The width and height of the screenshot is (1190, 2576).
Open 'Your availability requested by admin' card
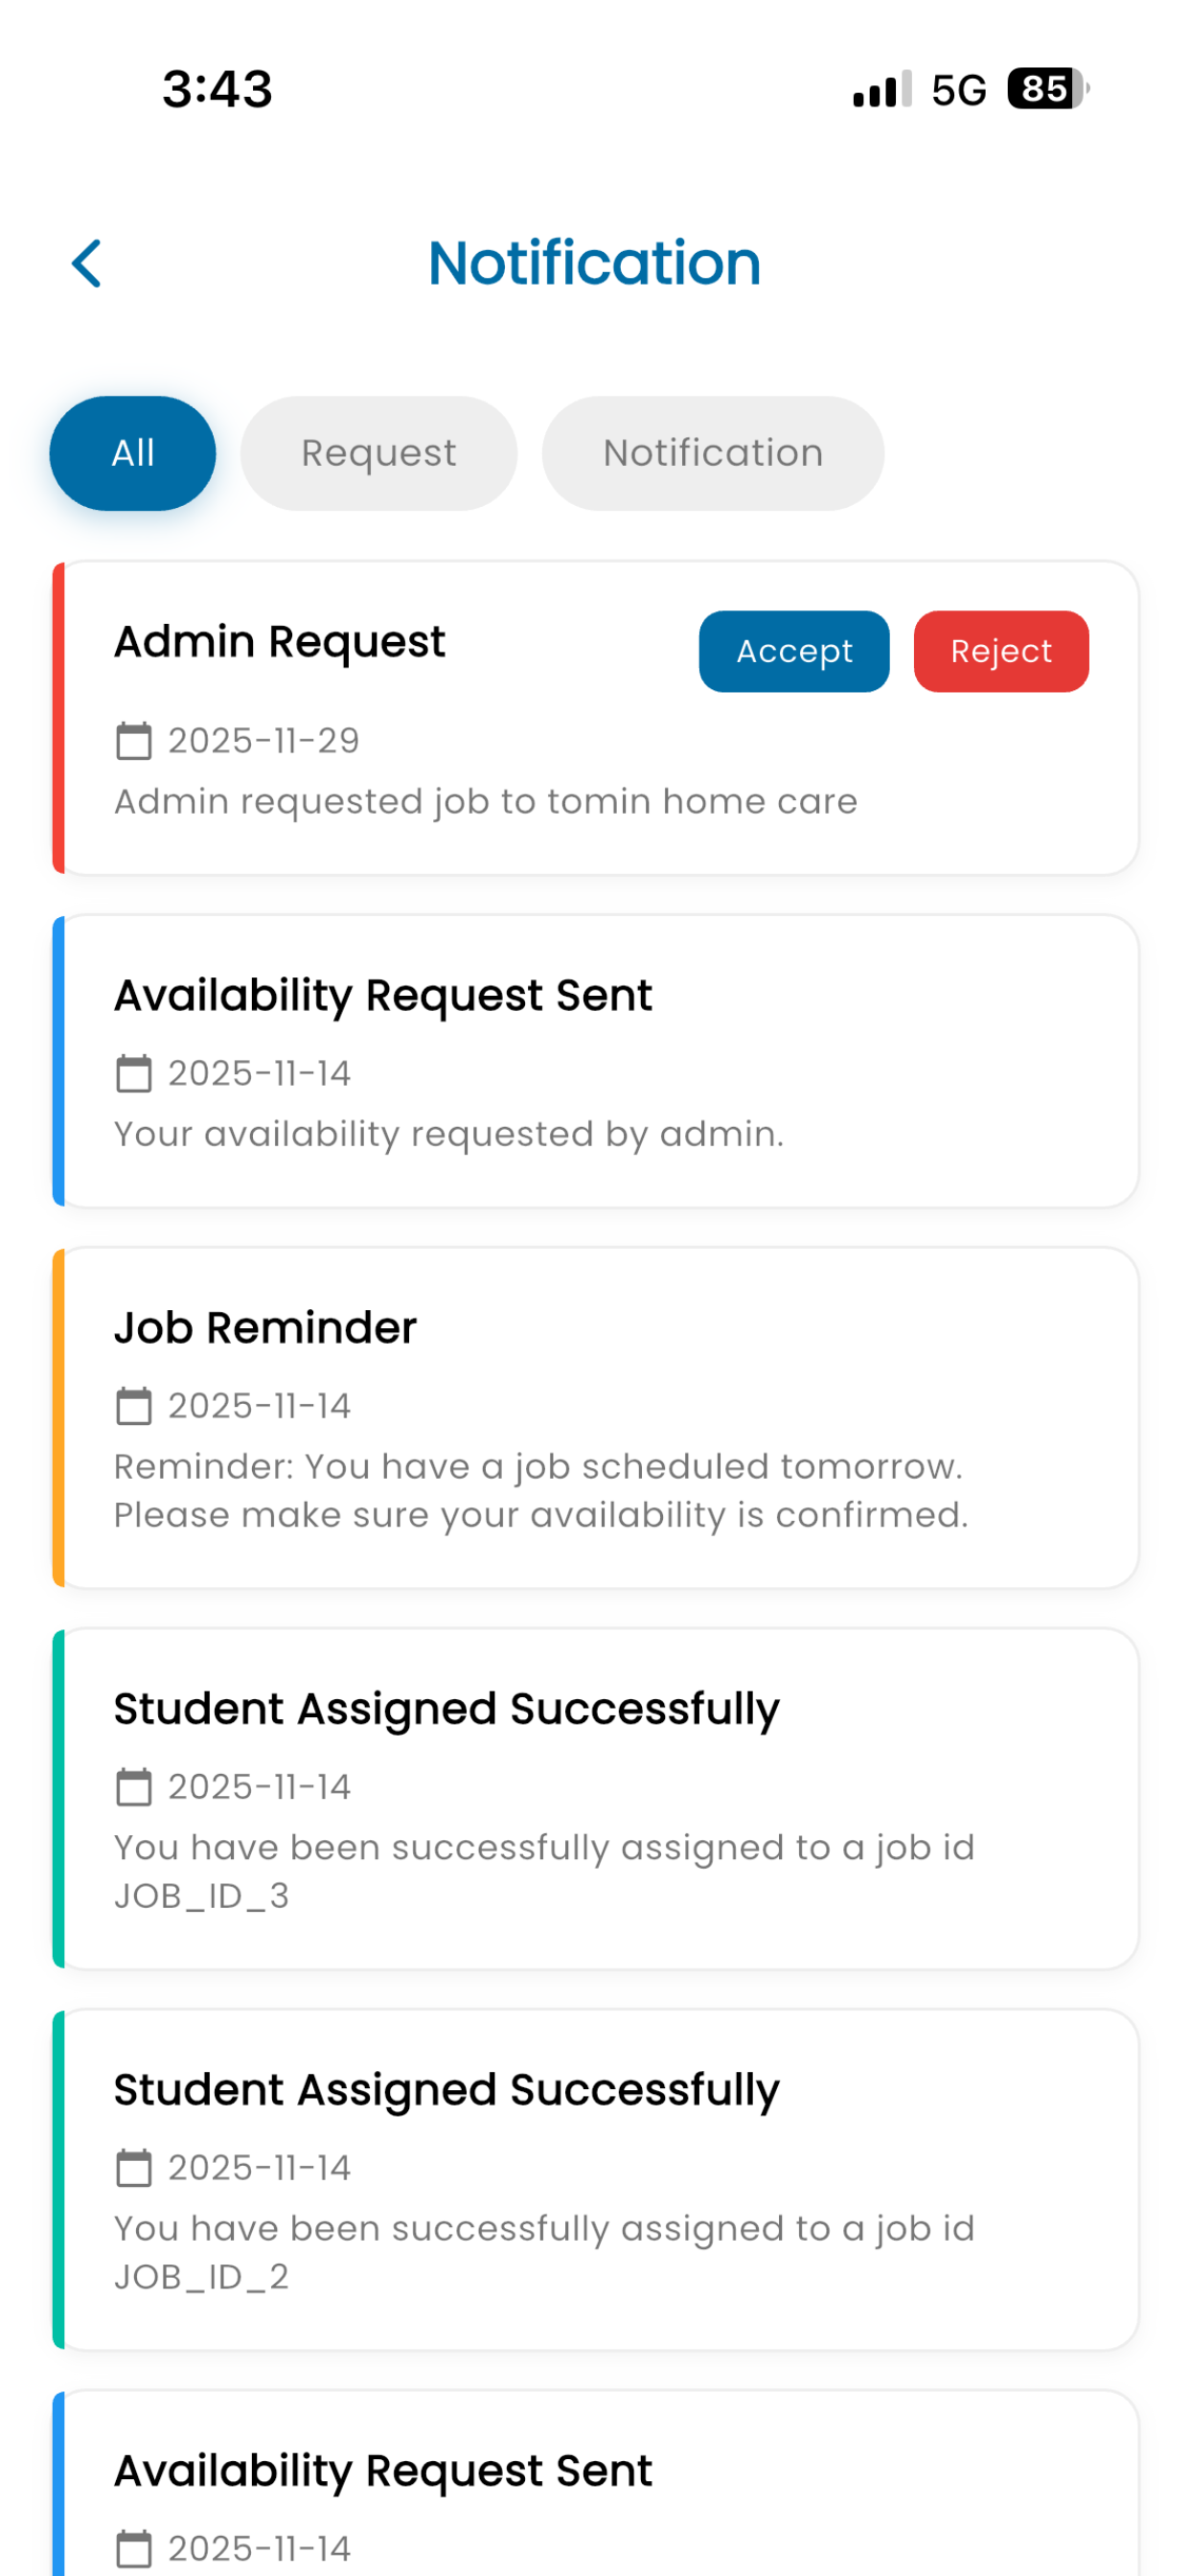(596, 1061)
